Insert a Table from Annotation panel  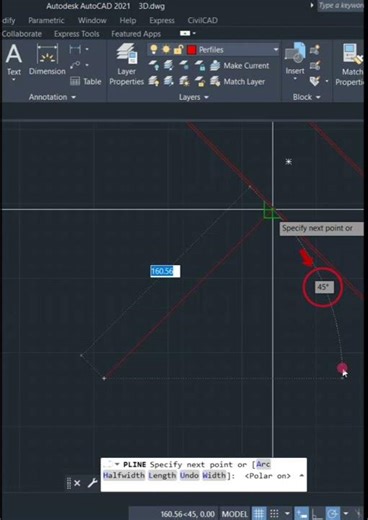tap(86, 81)
